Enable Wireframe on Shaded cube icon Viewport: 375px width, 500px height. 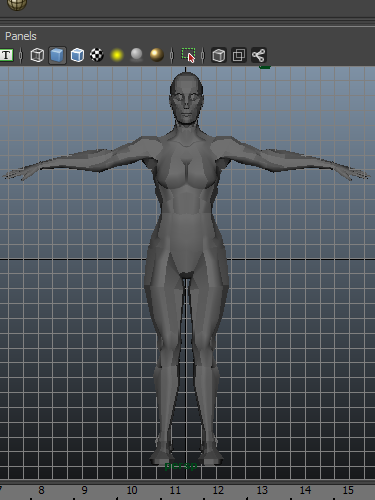click(77, 55)
